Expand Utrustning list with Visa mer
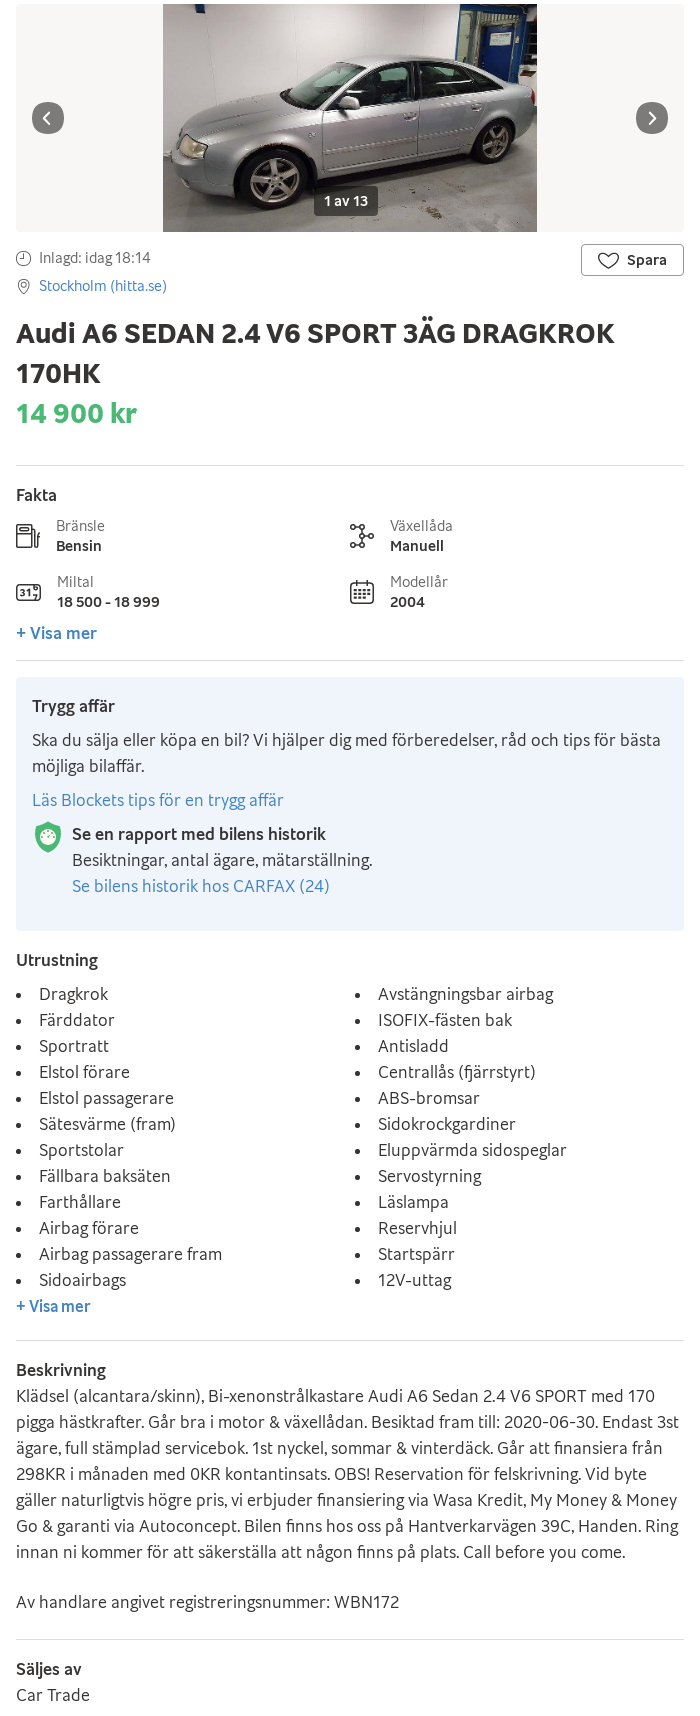This screenshot has height=1716, width=700. point(53,1306)
